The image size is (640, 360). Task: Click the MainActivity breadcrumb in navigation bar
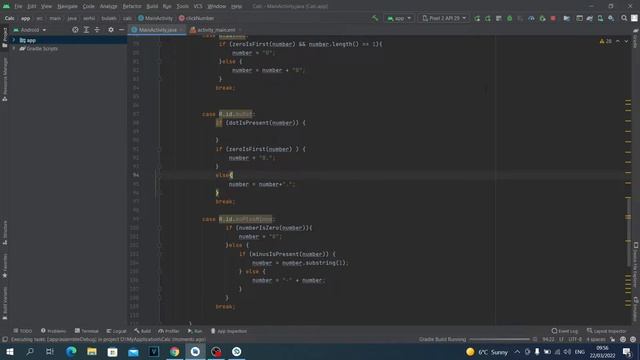point(156,18)
